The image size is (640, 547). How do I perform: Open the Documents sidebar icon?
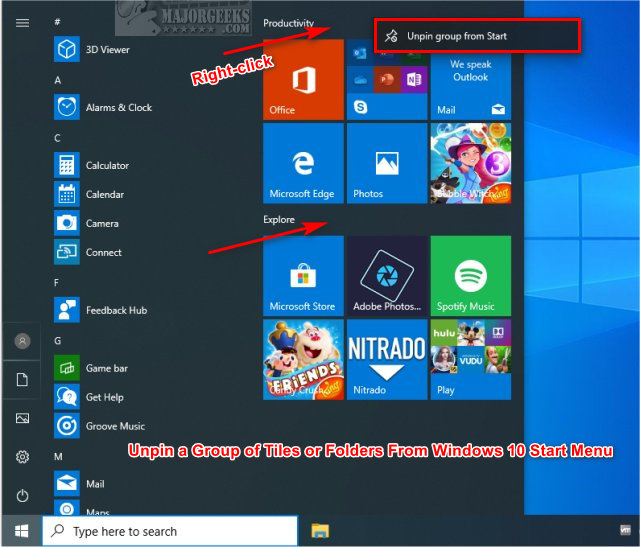[22, 380]
